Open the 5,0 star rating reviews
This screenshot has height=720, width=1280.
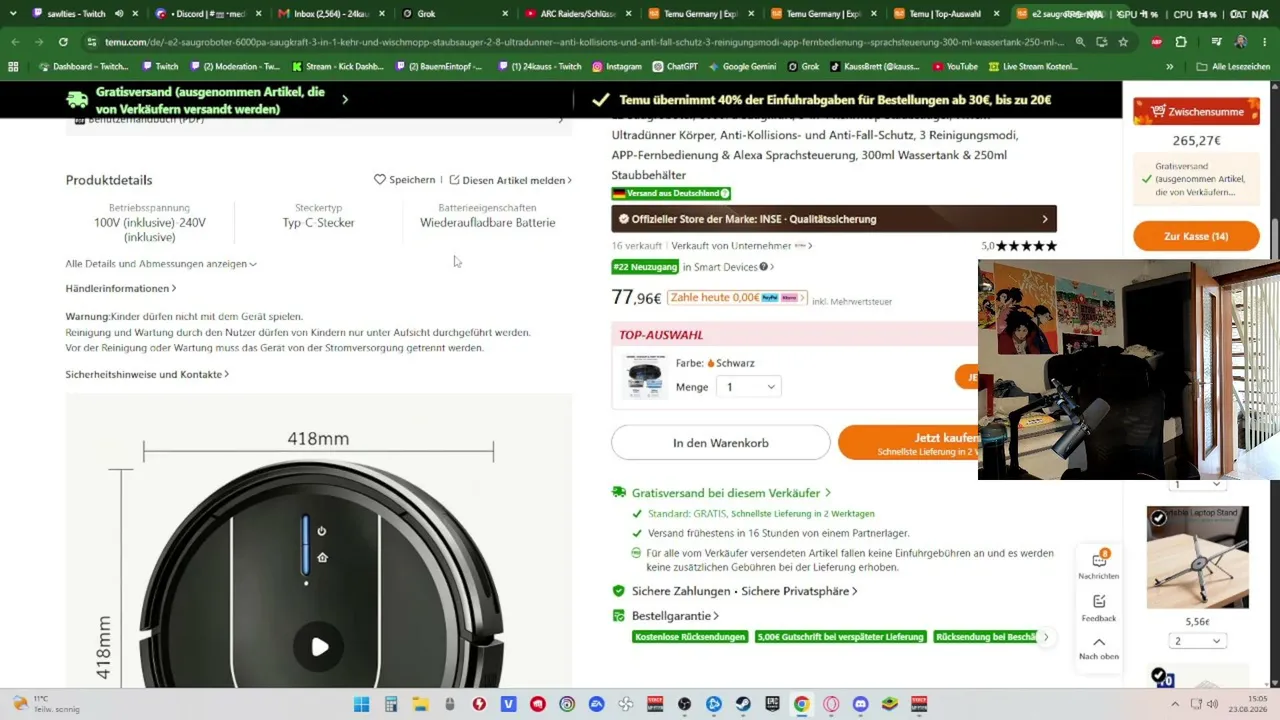[1019, 246]
